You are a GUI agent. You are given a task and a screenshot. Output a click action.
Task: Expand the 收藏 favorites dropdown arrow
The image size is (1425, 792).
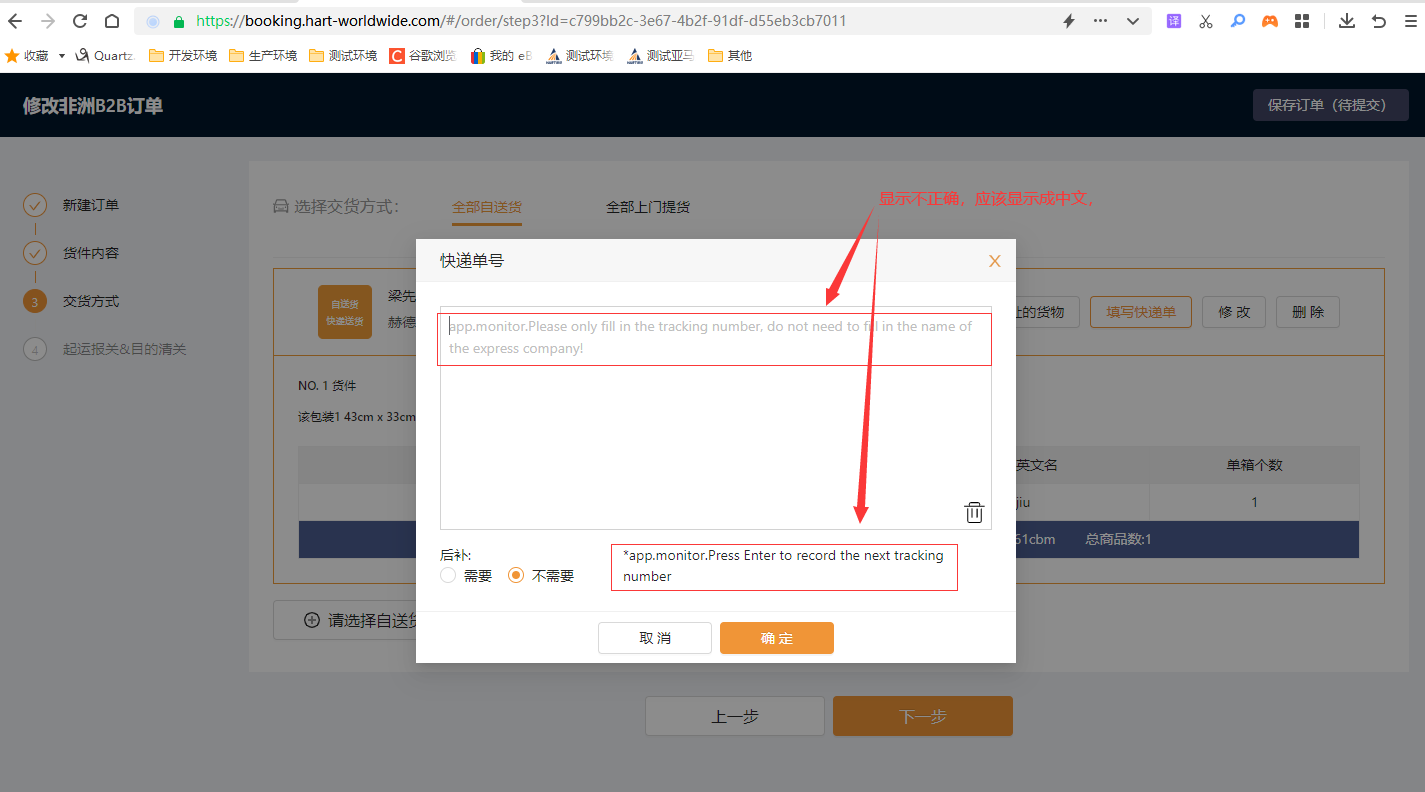click(62, 56)
